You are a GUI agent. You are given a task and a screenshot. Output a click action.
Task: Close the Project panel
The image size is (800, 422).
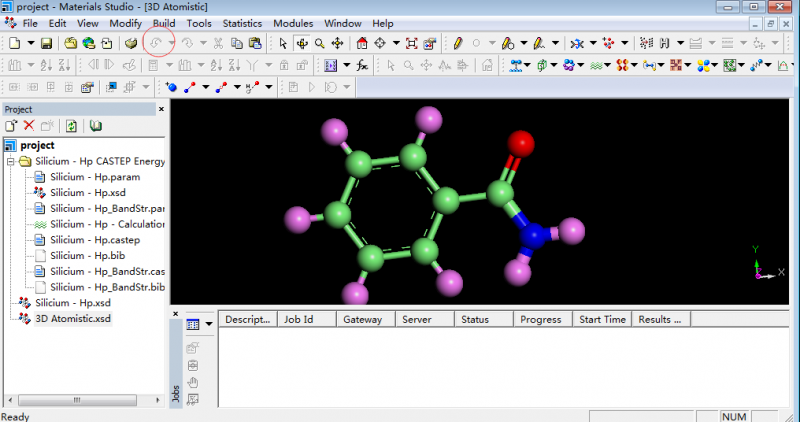[x=161, y=109]
